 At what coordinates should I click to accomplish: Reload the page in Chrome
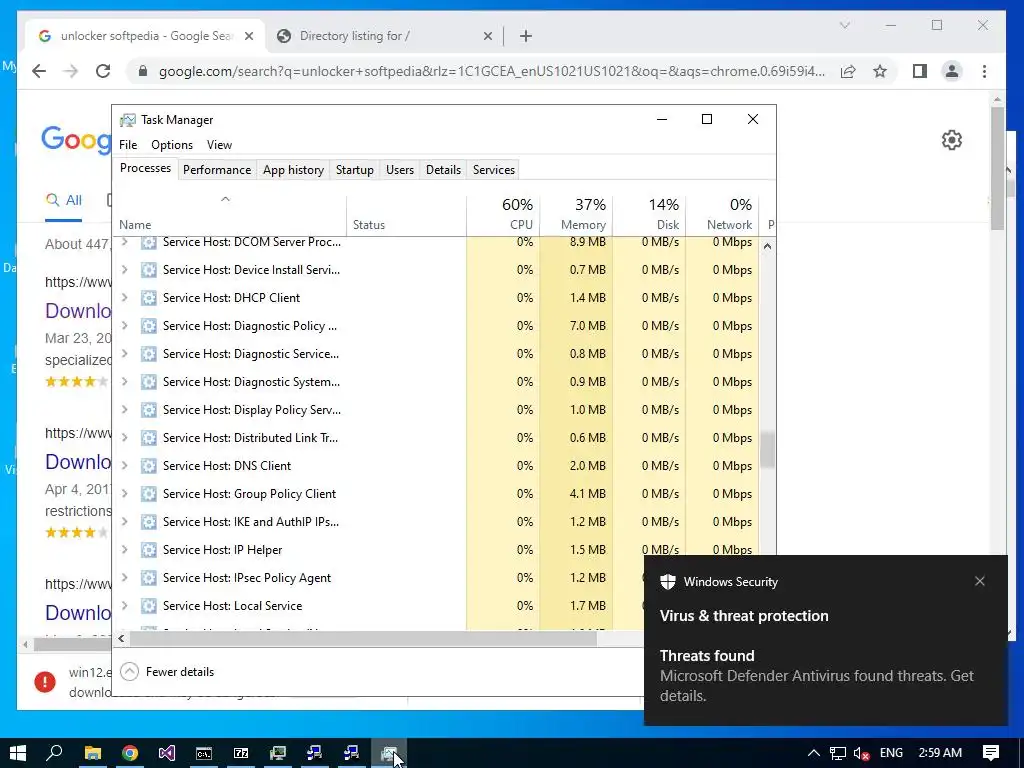tap(103, 71)
